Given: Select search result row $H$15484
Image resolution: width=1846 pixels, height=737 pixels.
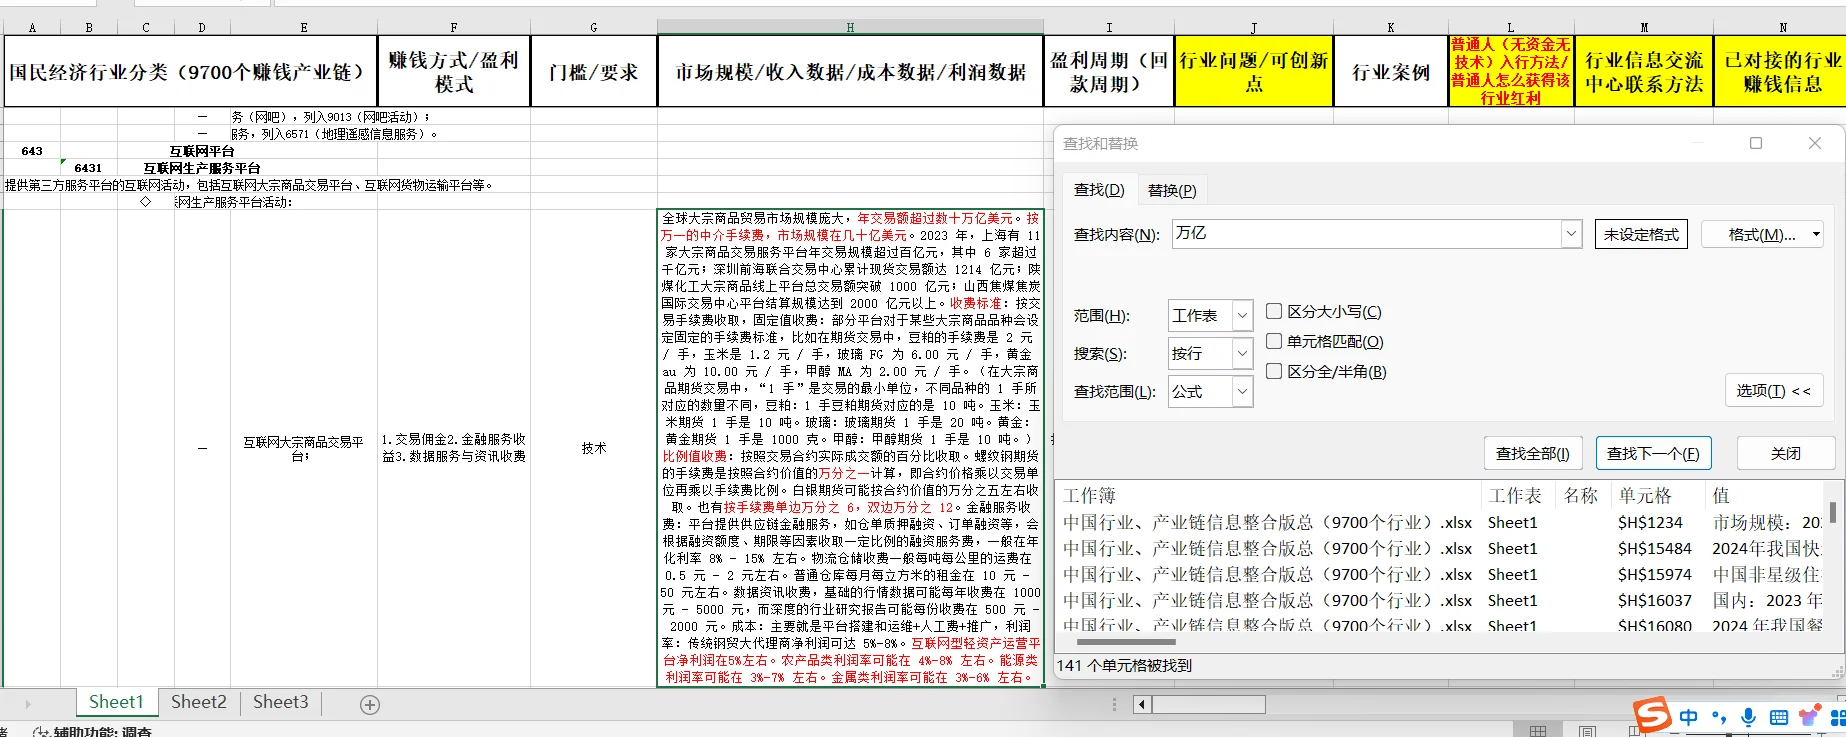Looking at the screenshot, I should click(1442, 548).
